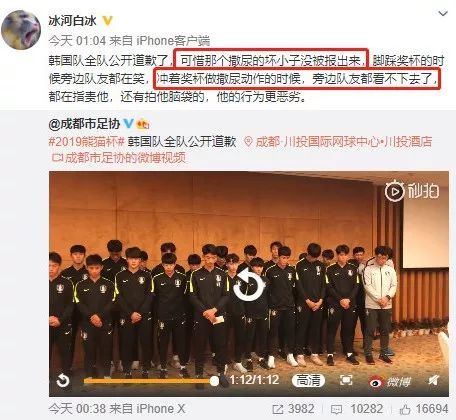Click blue verified badge beside 成都市足协

click(128, 124)
